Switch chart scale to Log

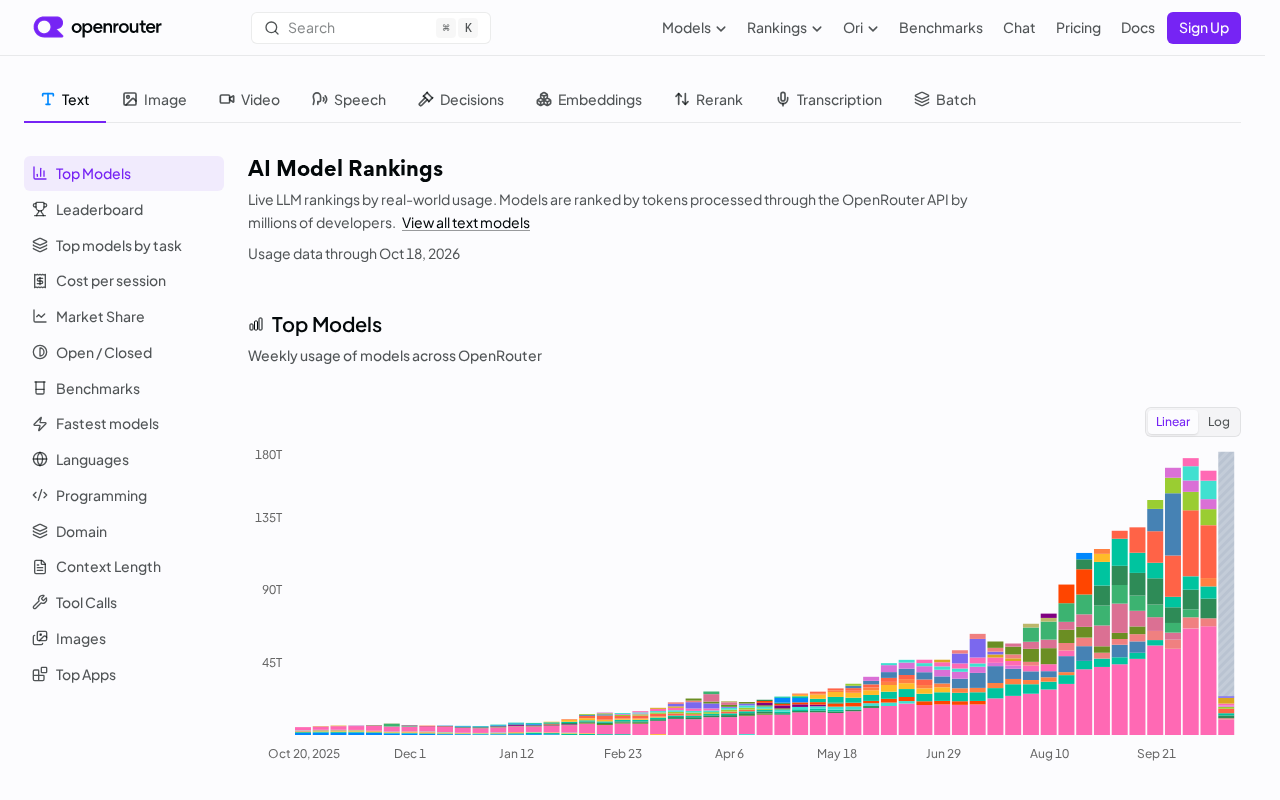point(1219,422)
